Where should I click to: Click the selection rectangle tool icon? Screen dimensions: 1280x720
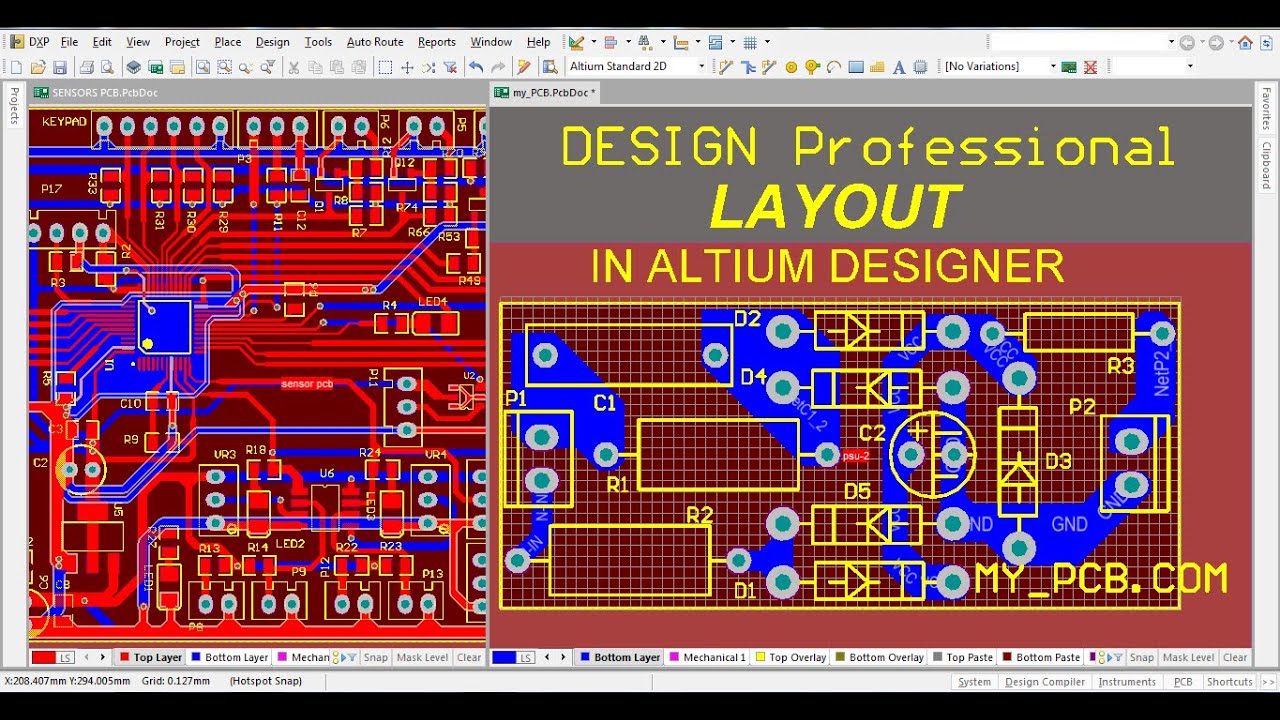point(385,67)
